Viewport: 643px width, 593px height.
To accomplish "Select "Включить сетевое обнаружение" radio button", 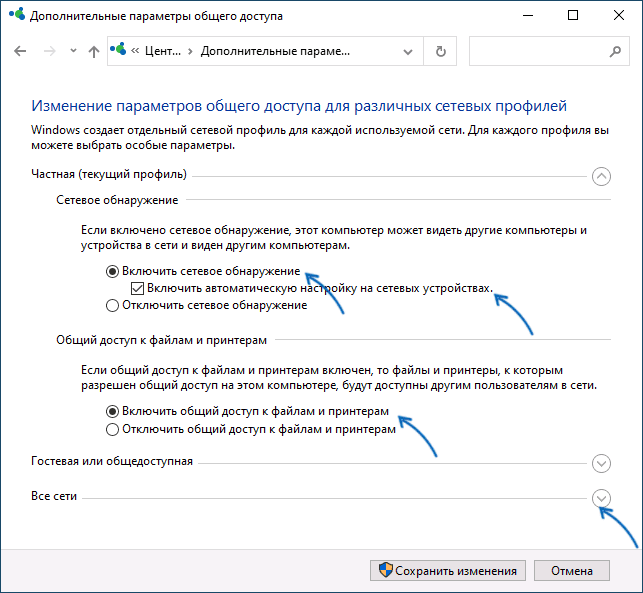I will coord(112,271).
